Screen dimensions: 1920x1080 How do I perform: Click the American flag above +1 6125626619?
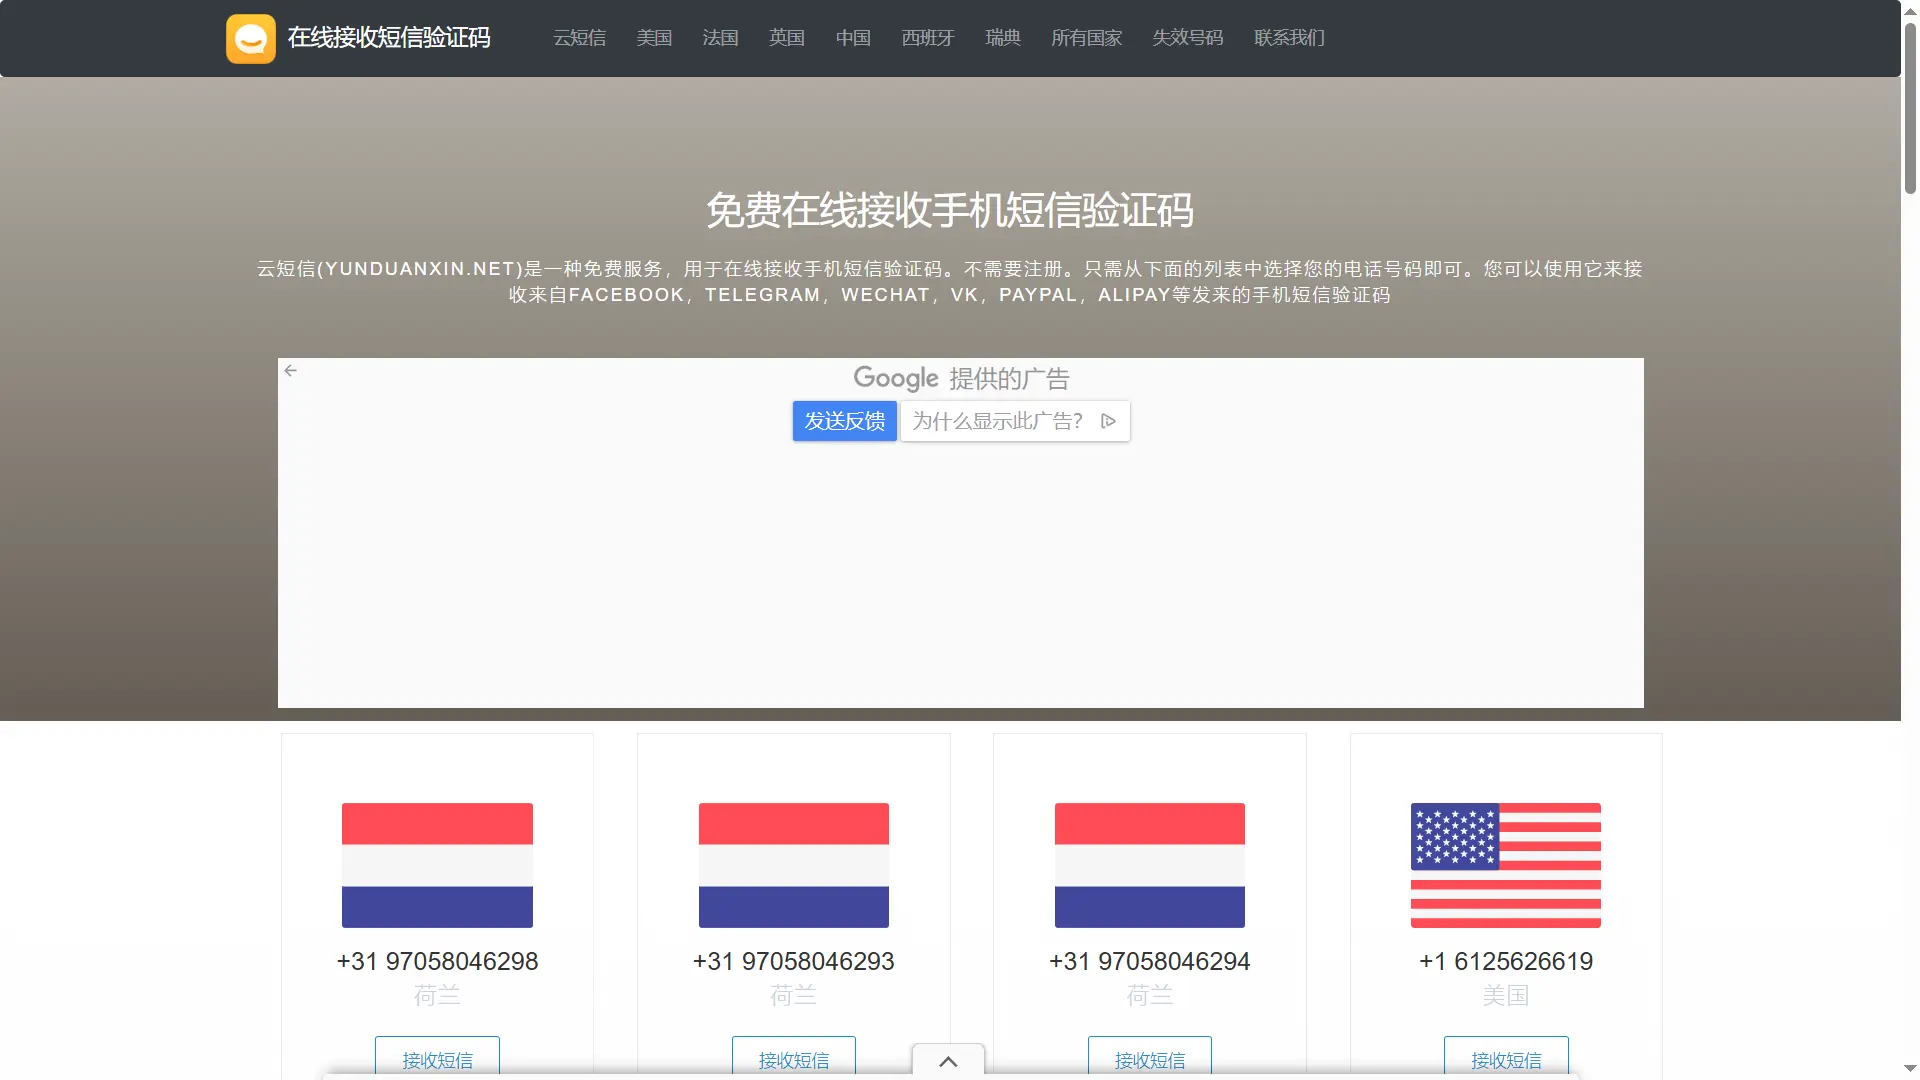pyautogui.click(x=1505, y=865)
